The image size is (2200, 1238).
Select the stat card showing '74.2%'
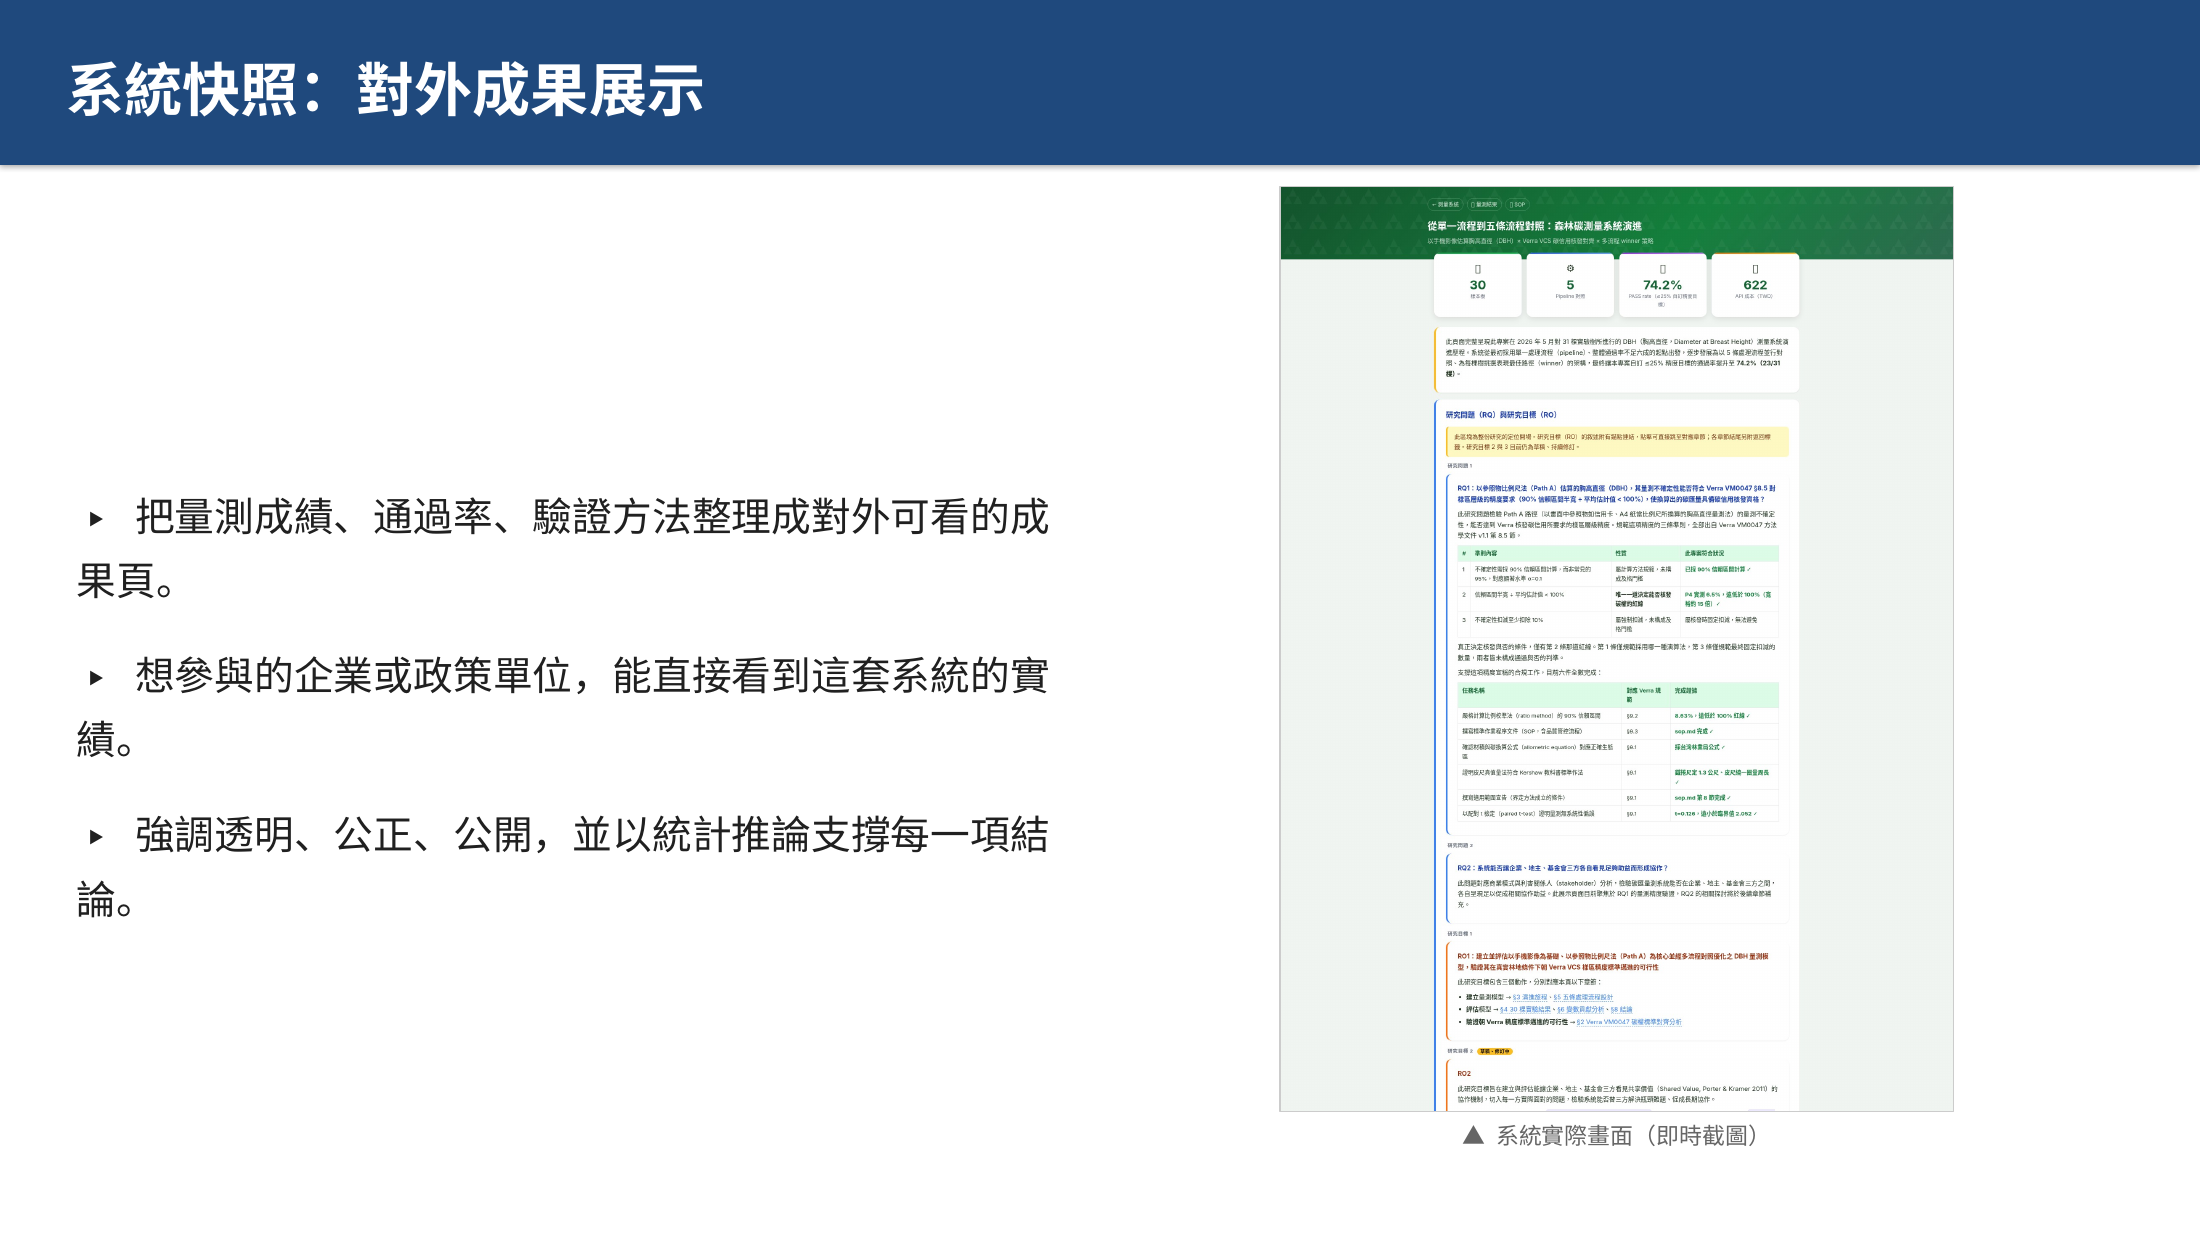(1662, 284)
